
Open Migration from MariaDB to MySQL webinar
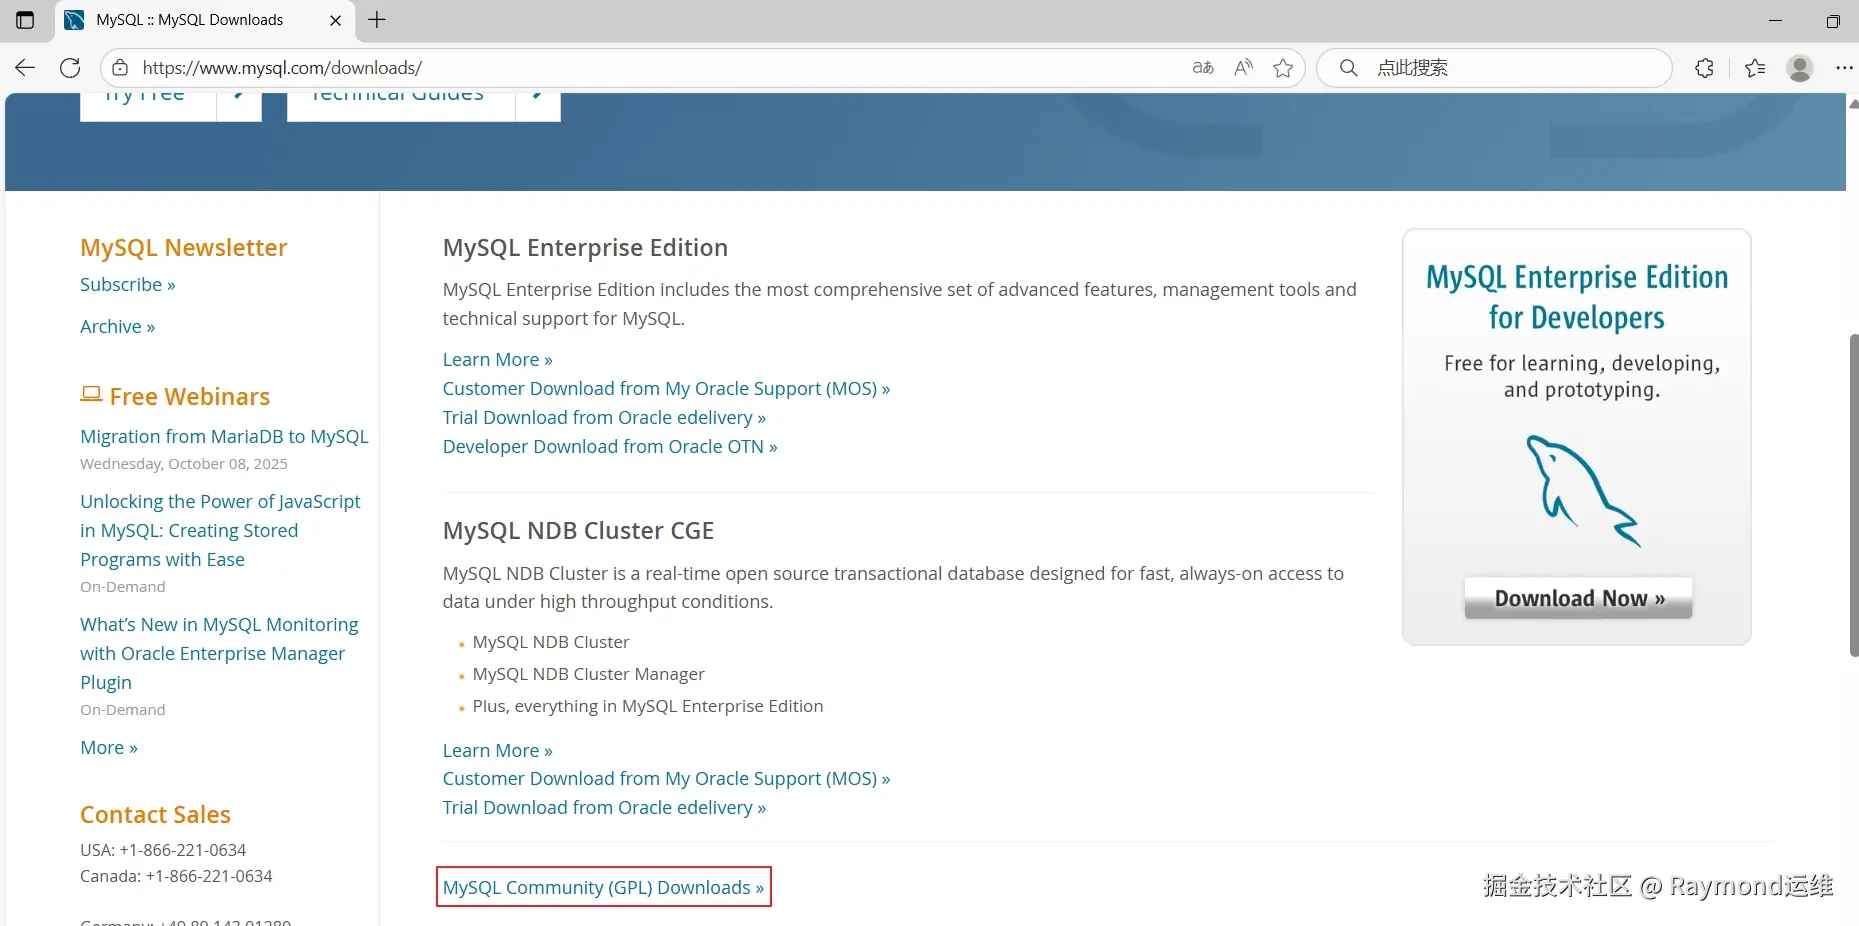pos(224,437)
